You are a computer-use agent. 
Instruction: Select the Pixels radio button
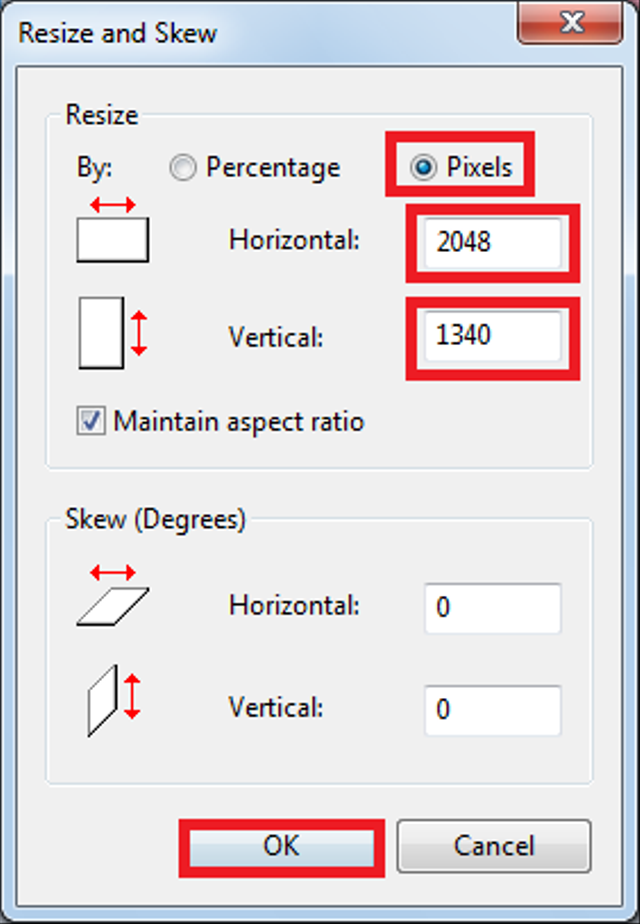tap(423, 168)
